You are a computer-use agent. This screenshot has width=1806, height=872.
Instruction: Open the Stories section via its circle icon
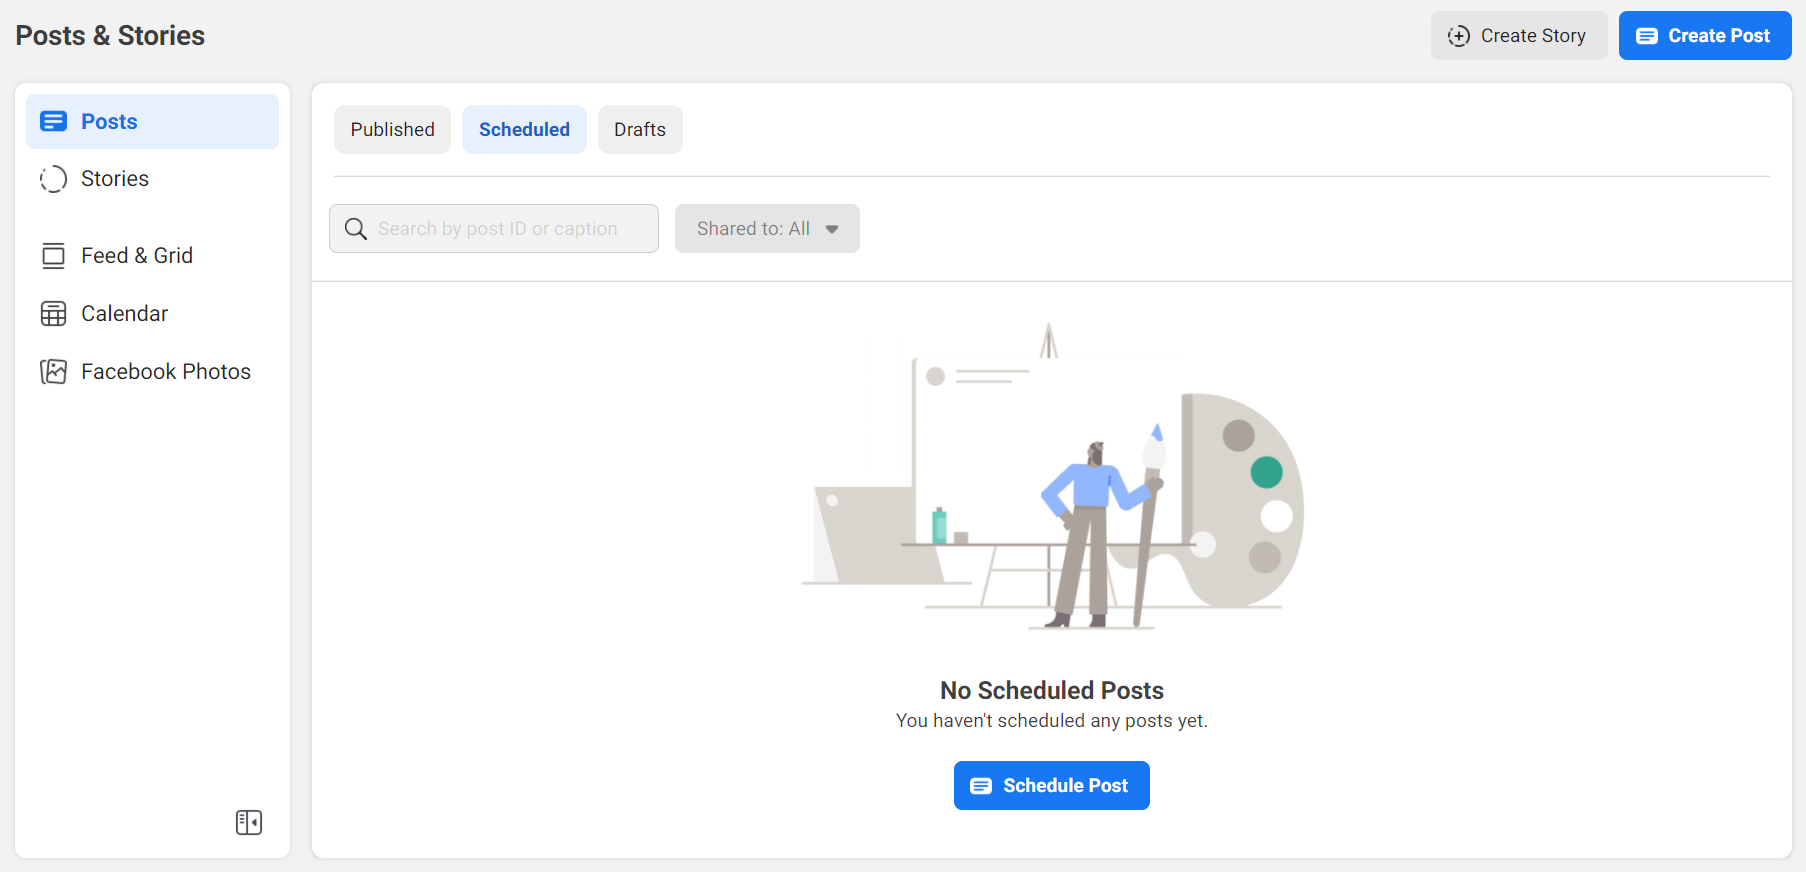(x=53, y=178)
